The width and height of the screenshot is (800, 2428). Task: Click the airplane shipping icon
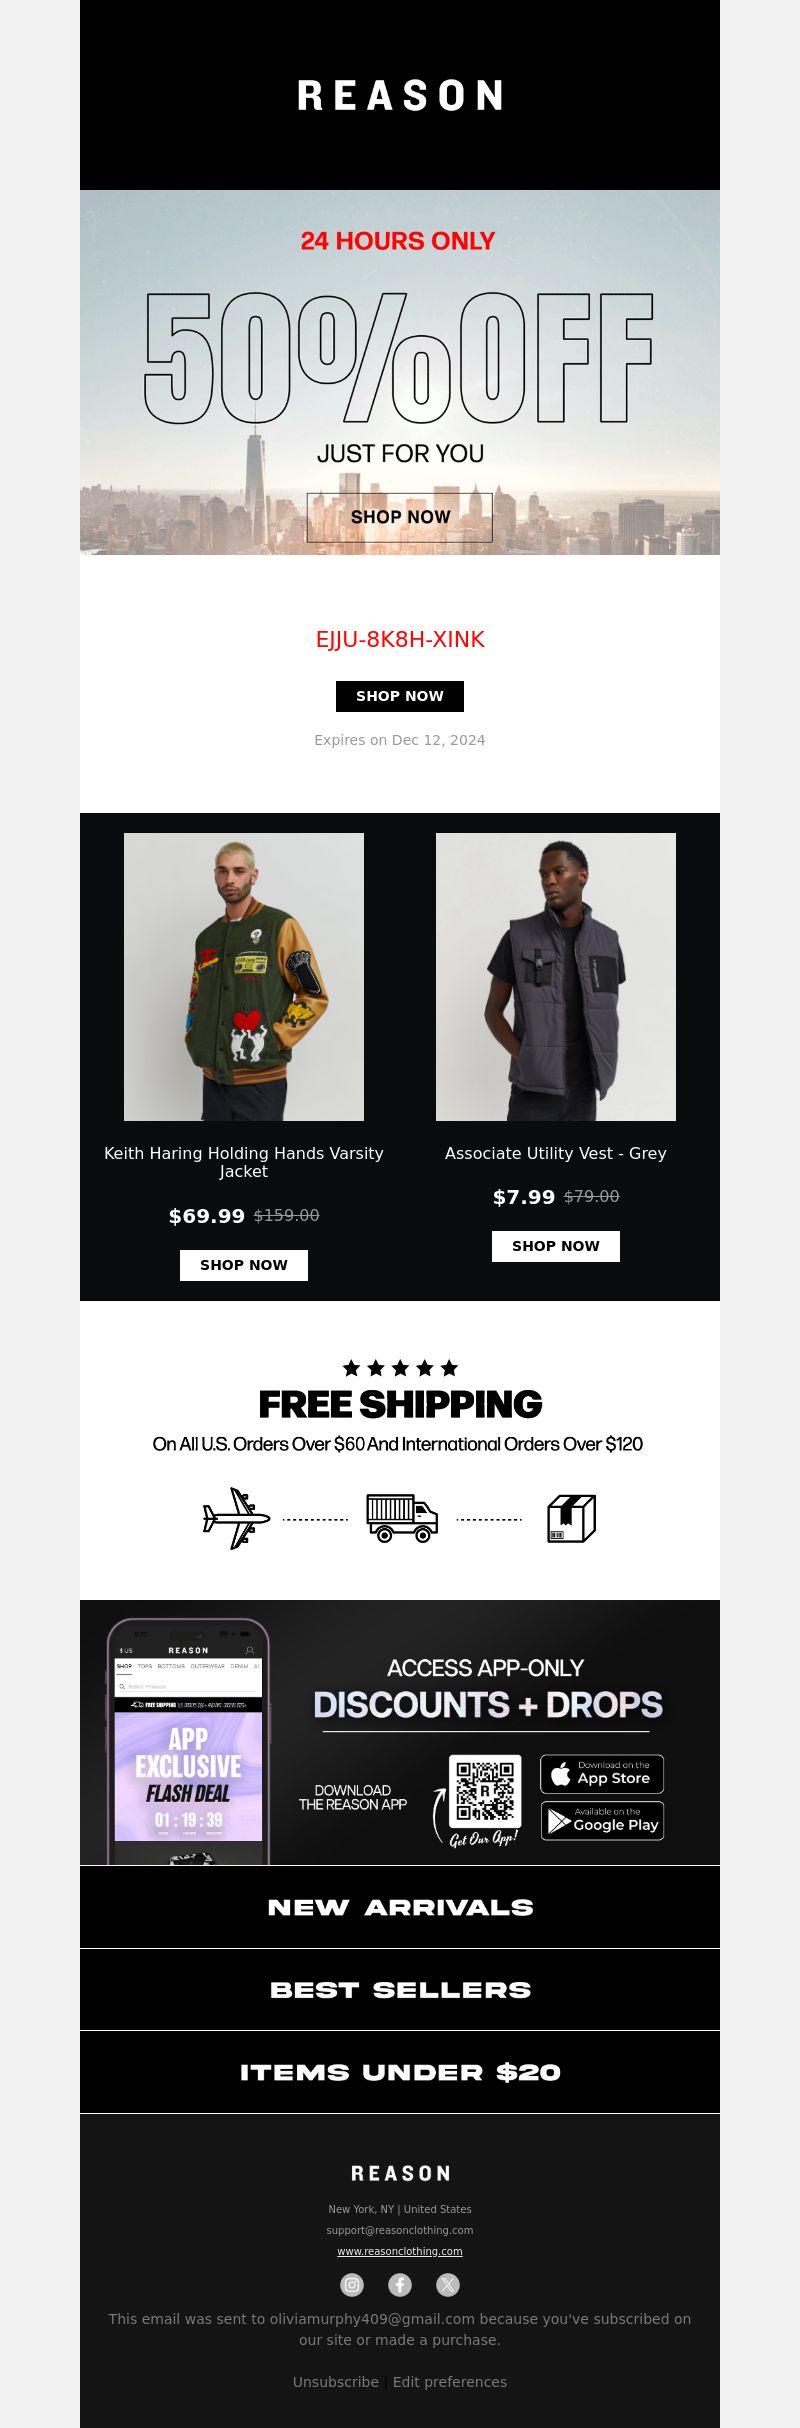pyautogui.click(x=236, y=1518)
